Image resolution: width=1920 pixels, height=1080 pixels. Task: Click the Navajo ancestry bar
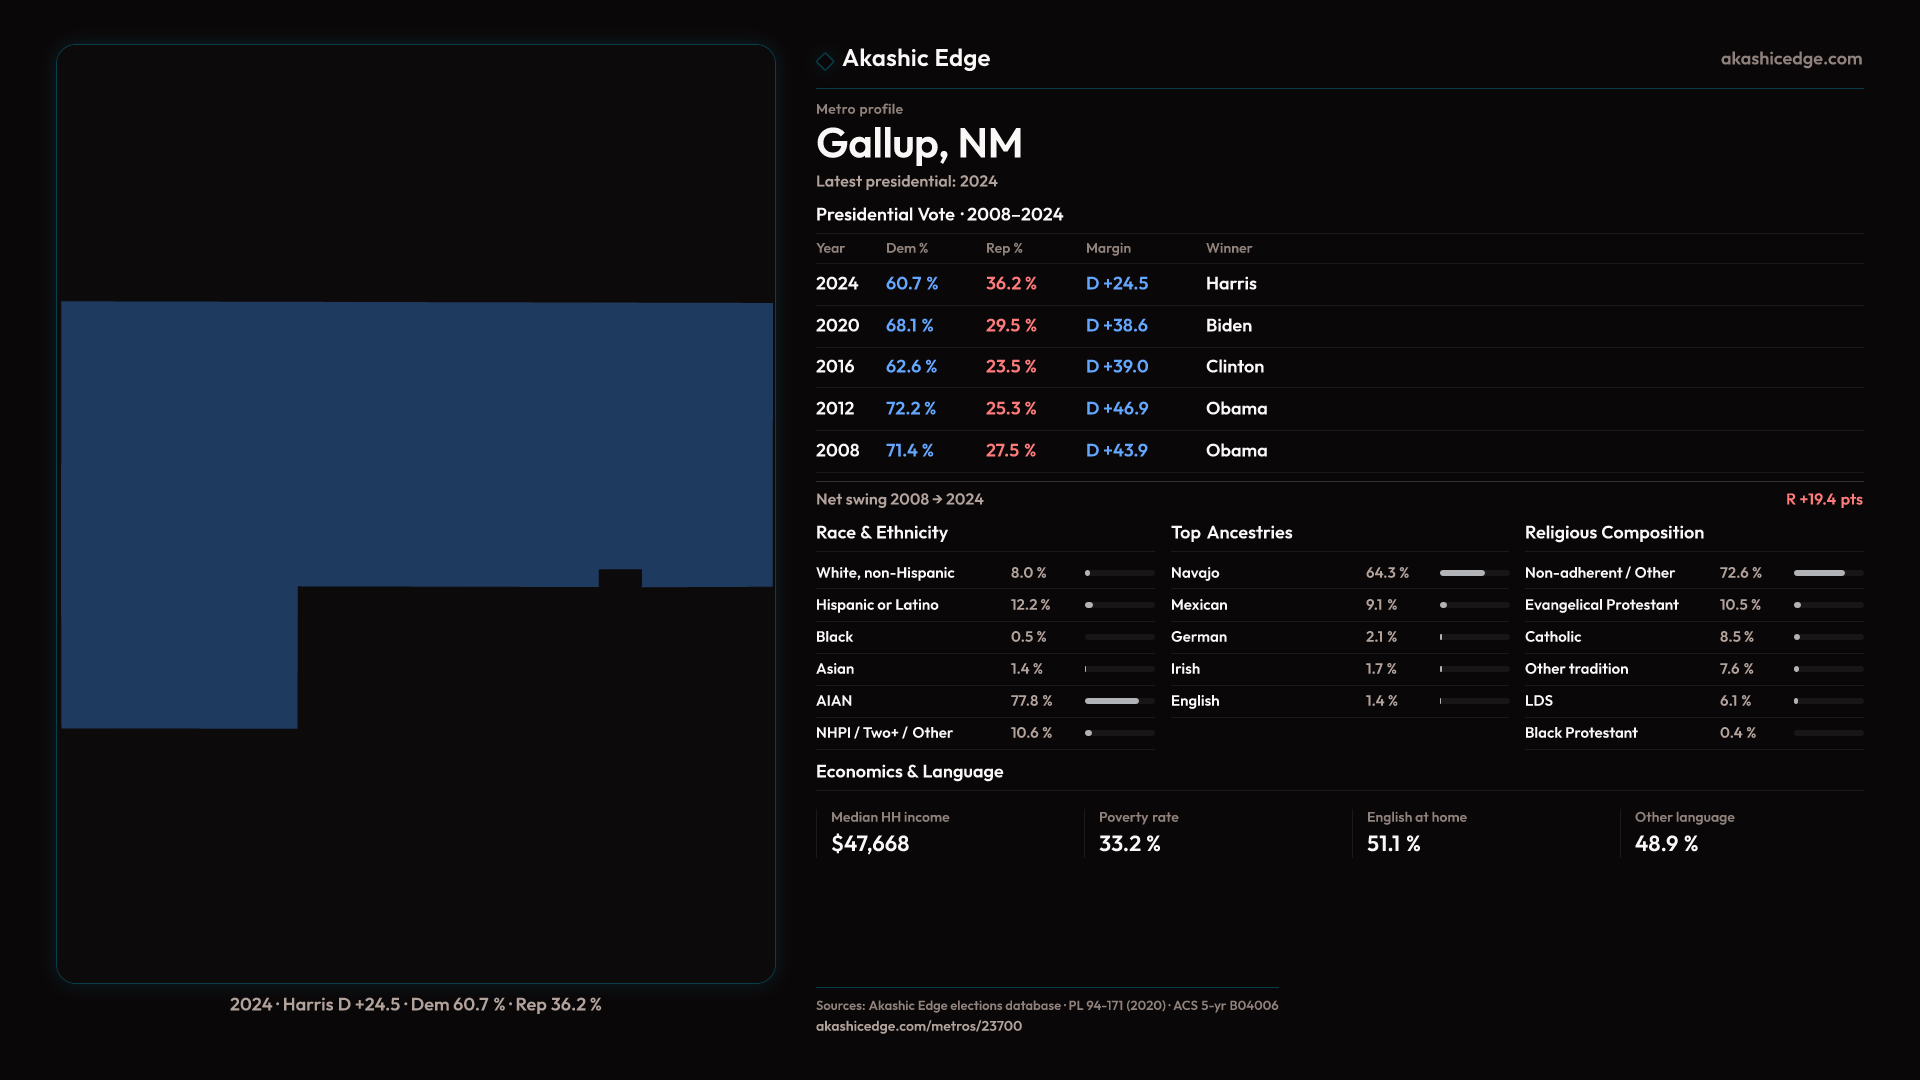click(x=1473, y=573)
